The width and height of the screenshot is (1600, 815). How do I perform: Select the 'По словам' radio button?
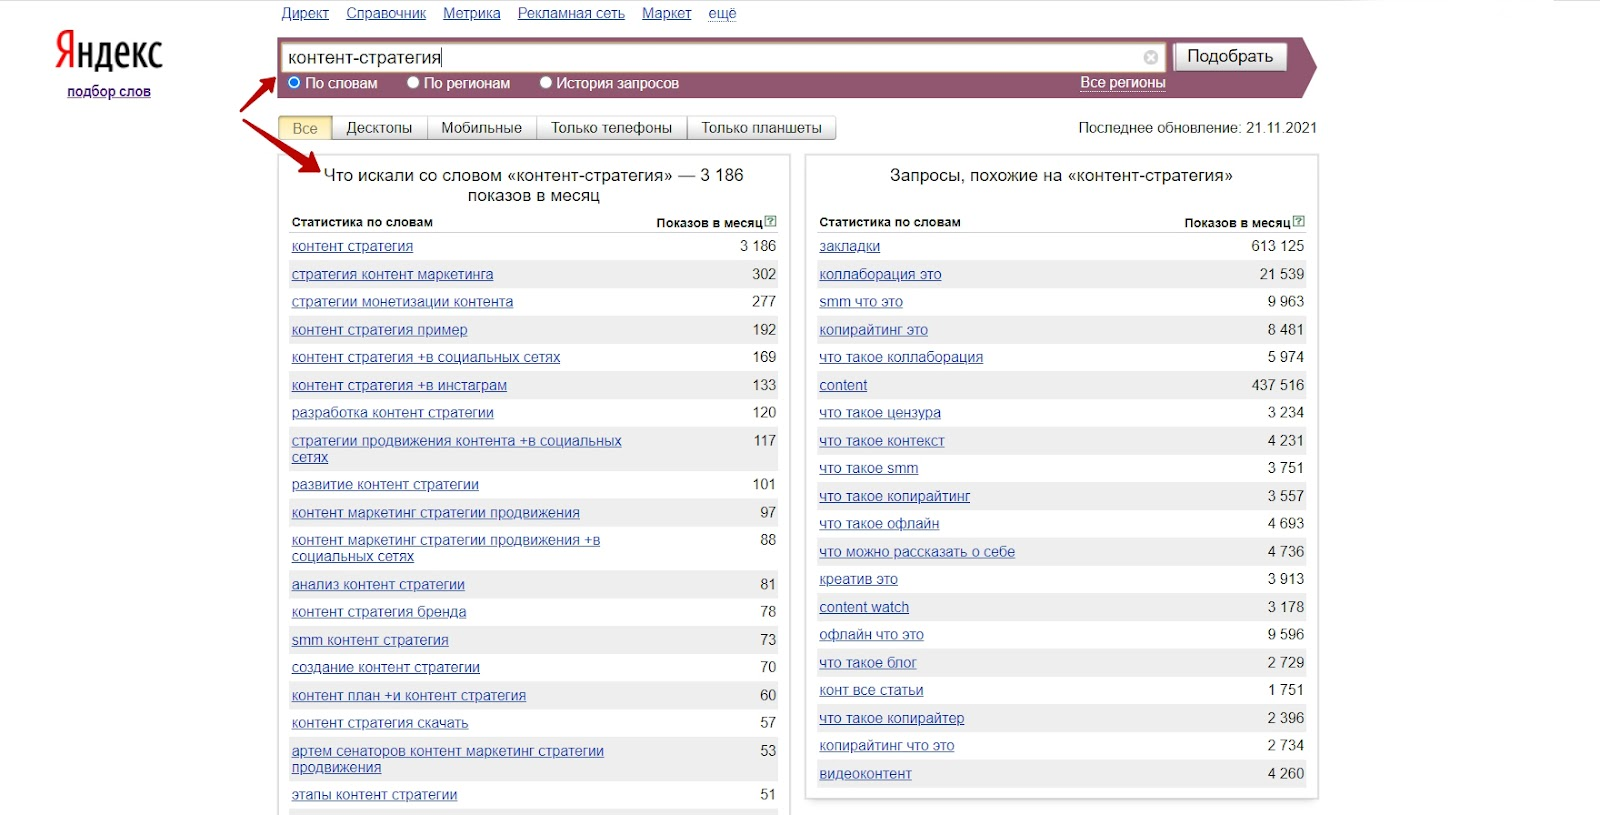(x=294, y=83)
